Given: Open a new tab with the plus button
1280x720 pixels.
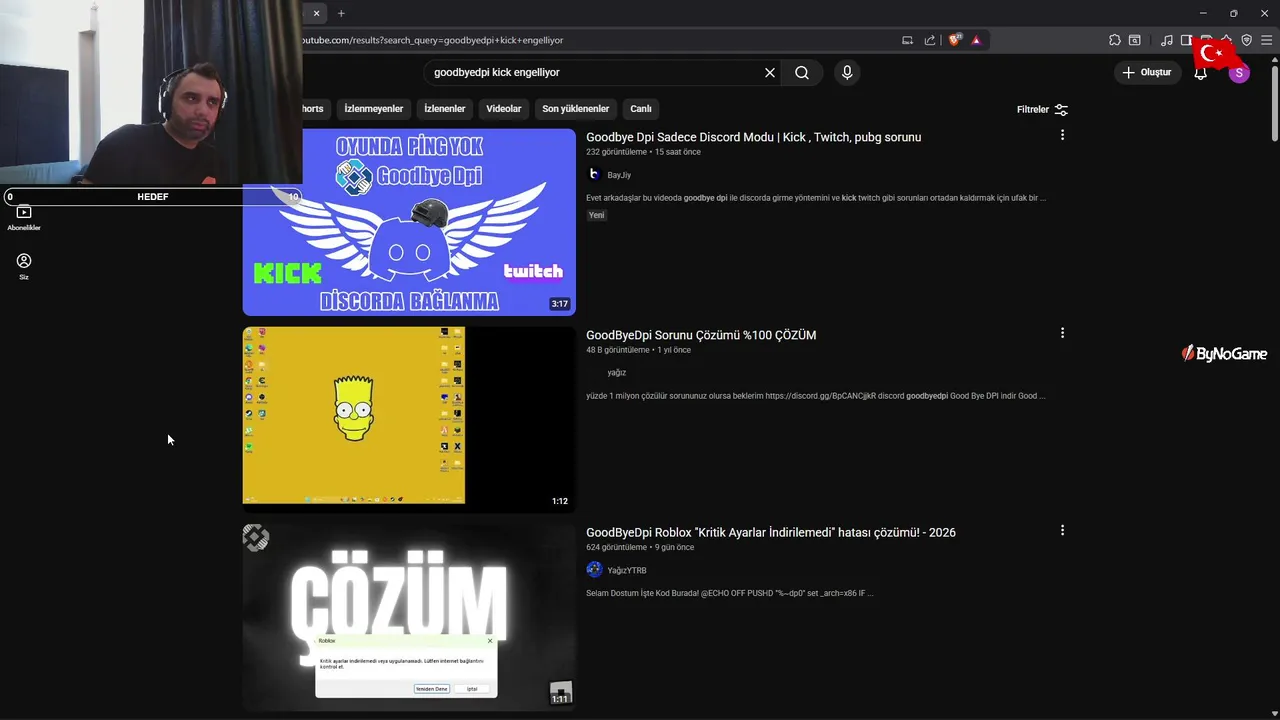Looking at the screenshot, I should [x=341, y=13].
